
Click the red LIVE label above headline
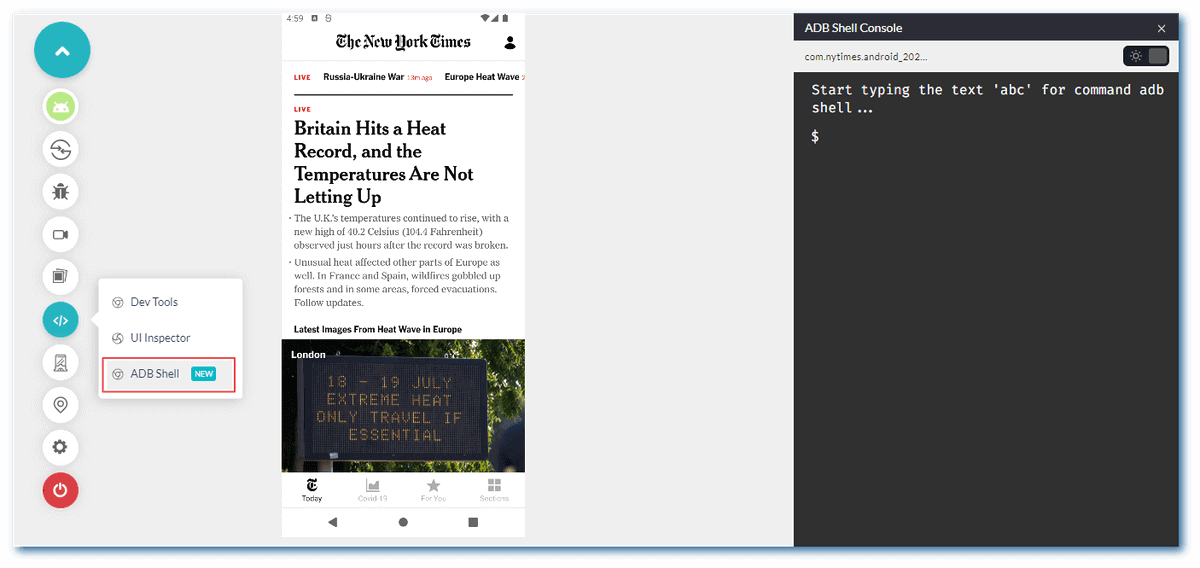coord(302,110)
